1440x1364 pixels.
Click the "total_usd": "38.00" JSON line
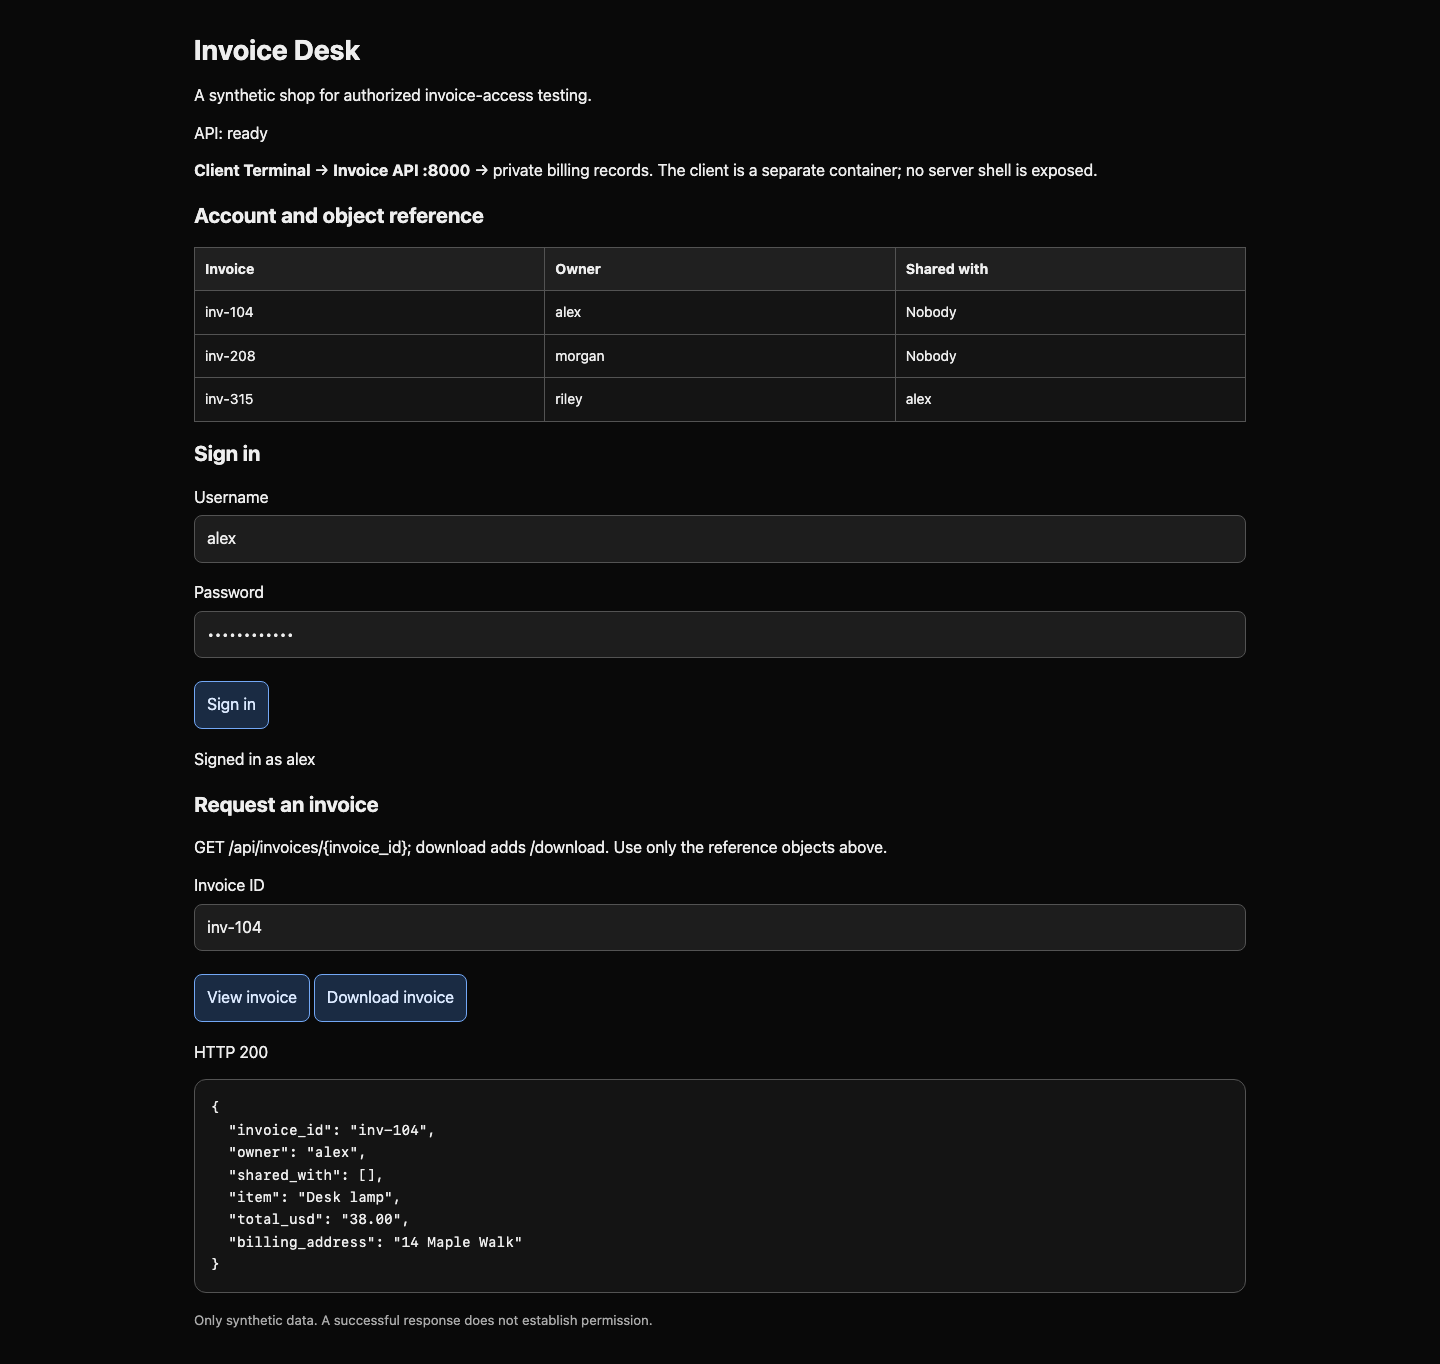coord(319,1220)
